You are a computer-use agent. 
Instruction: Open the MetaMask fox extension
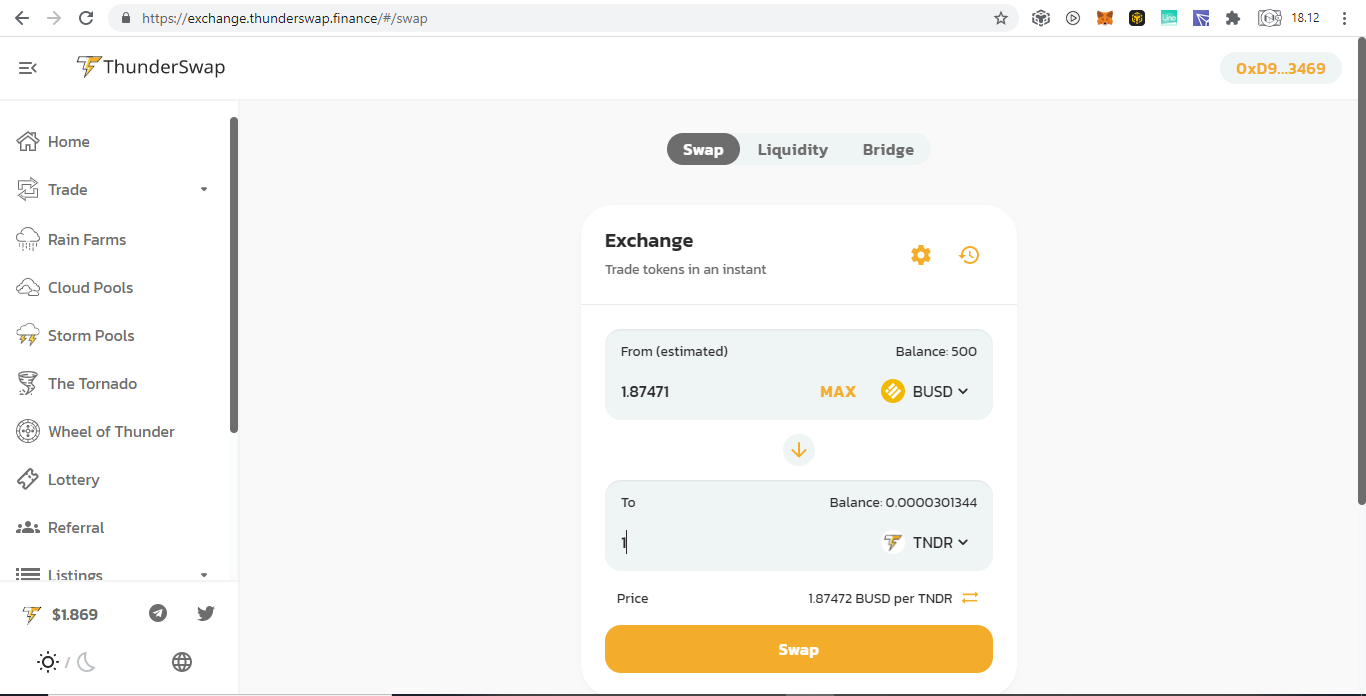pyautogui.click(x=1105, y=18)
